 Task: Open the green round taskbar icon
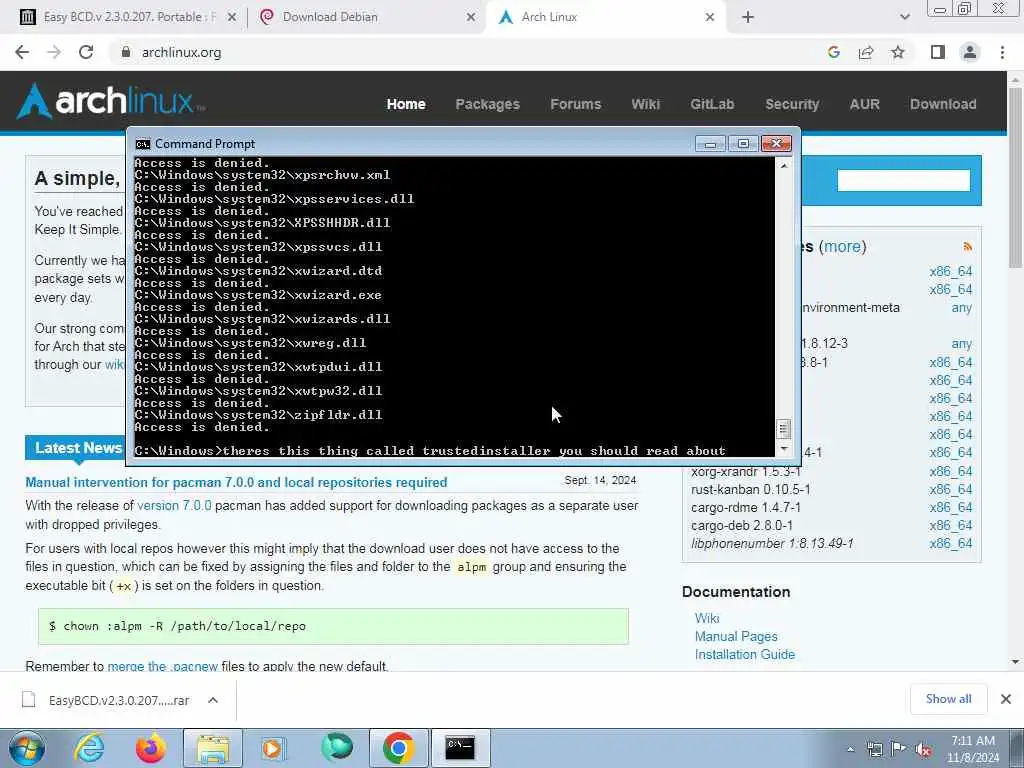pos(337,748)
